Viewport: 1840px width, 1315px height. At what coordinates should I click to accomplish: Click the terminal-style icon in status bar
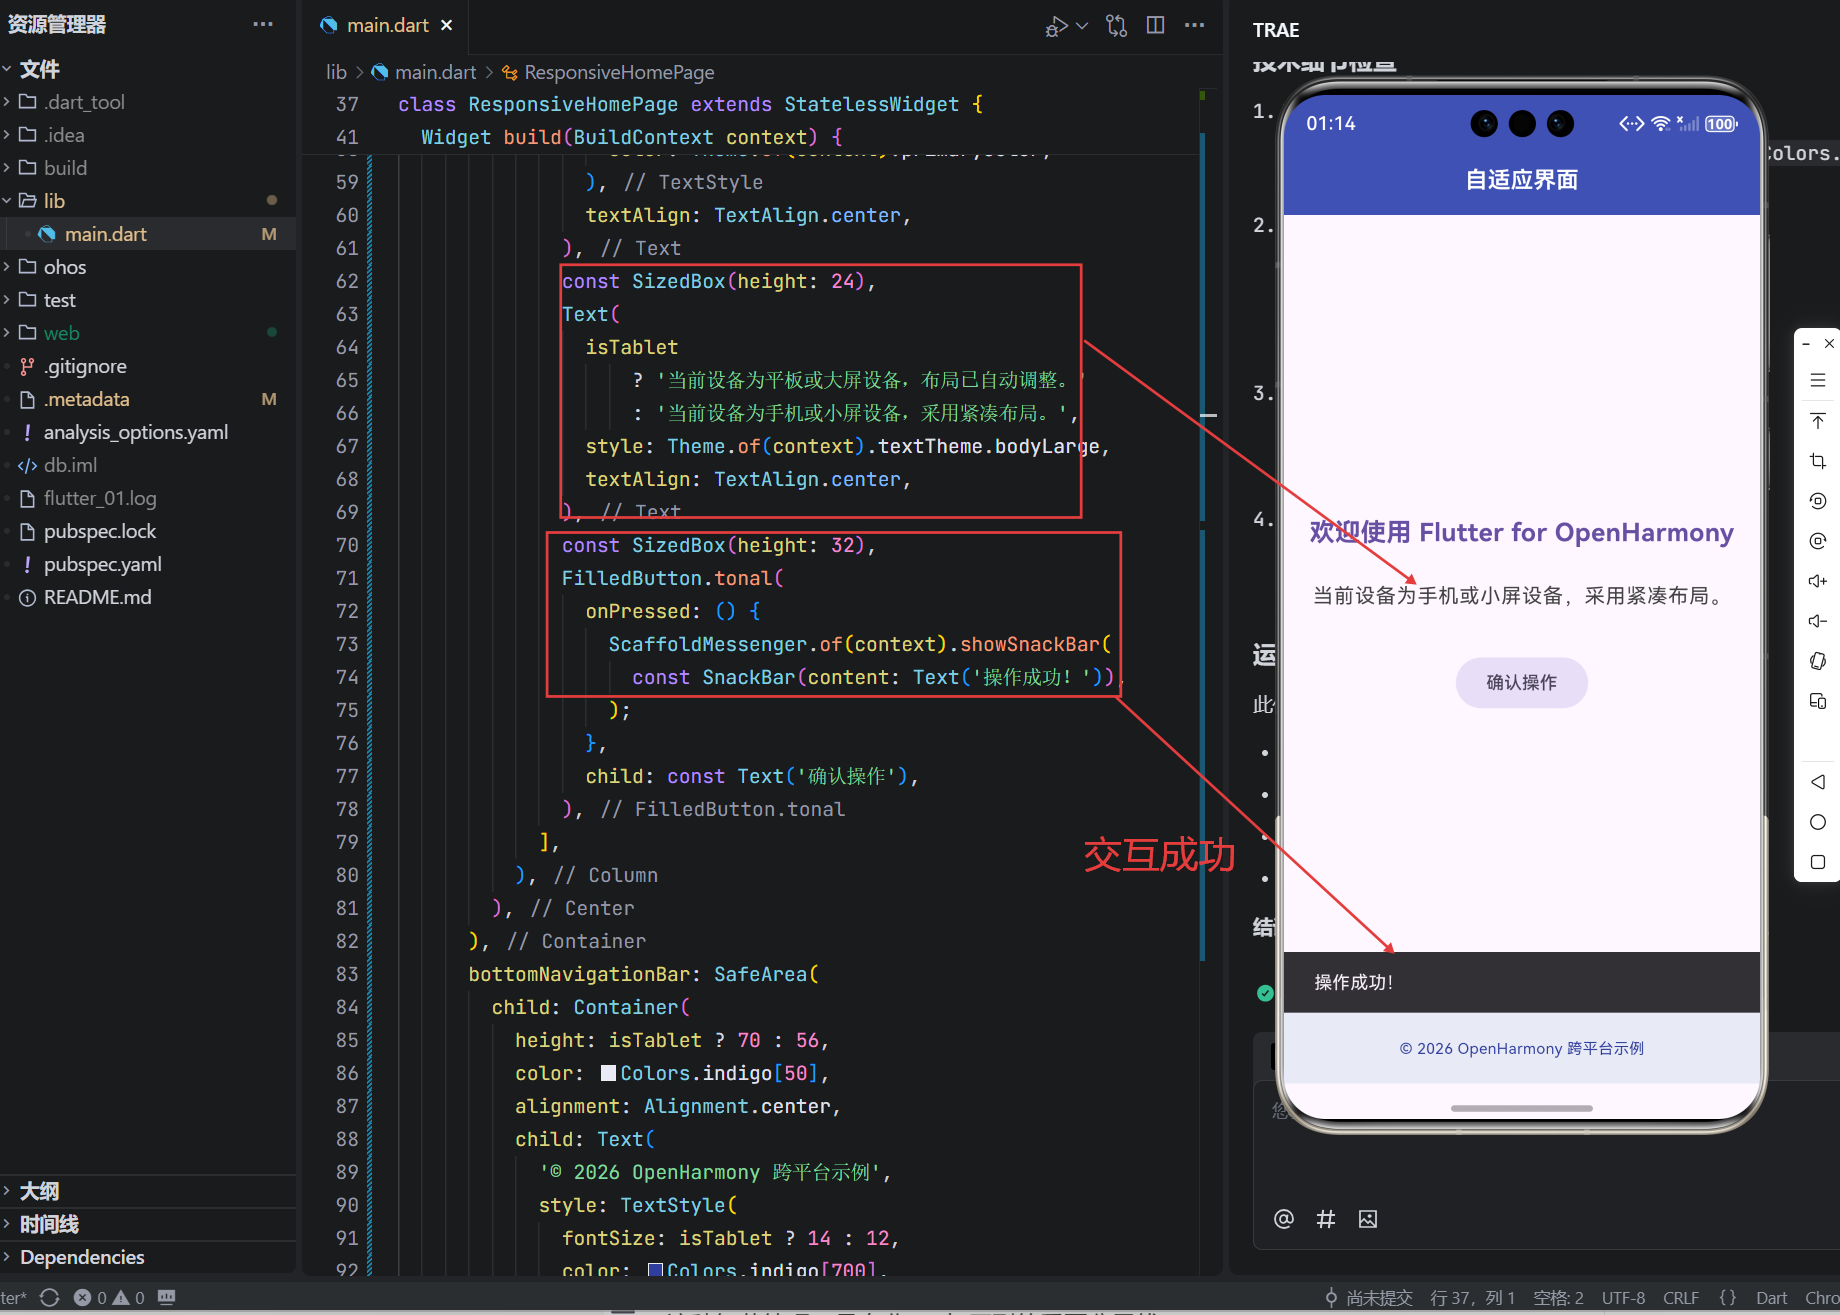click(167, 1297)
